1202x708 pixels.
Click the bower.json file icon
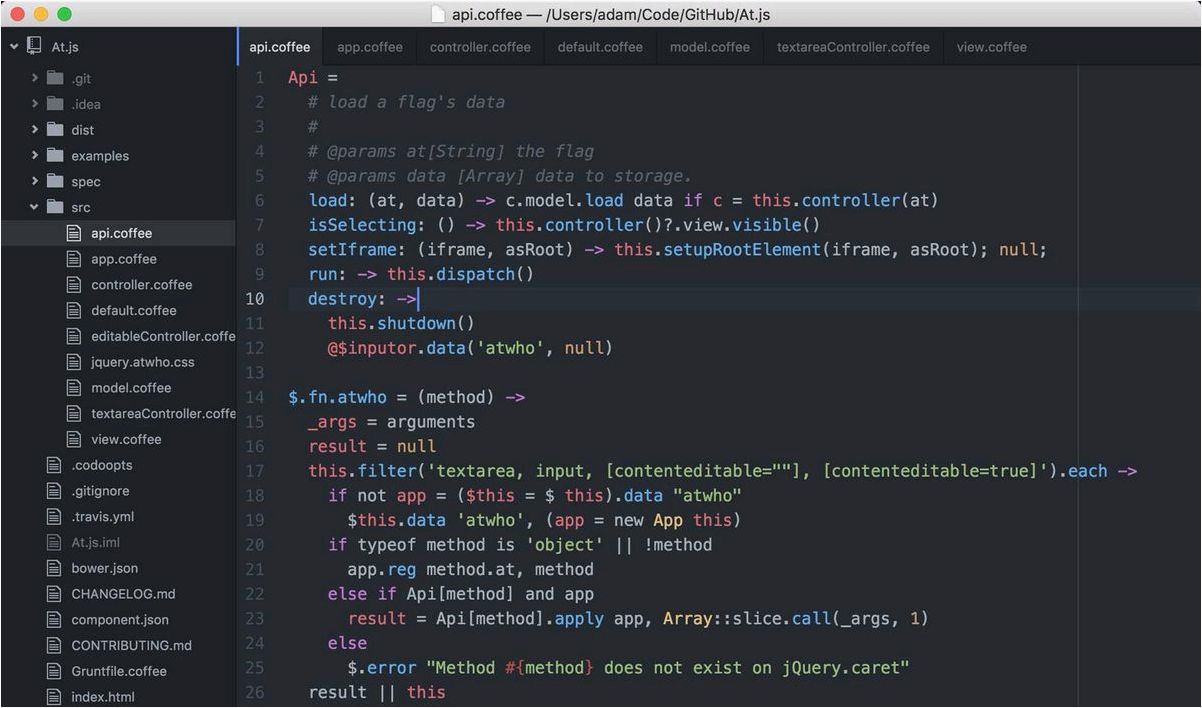click(x=54, y=568)
